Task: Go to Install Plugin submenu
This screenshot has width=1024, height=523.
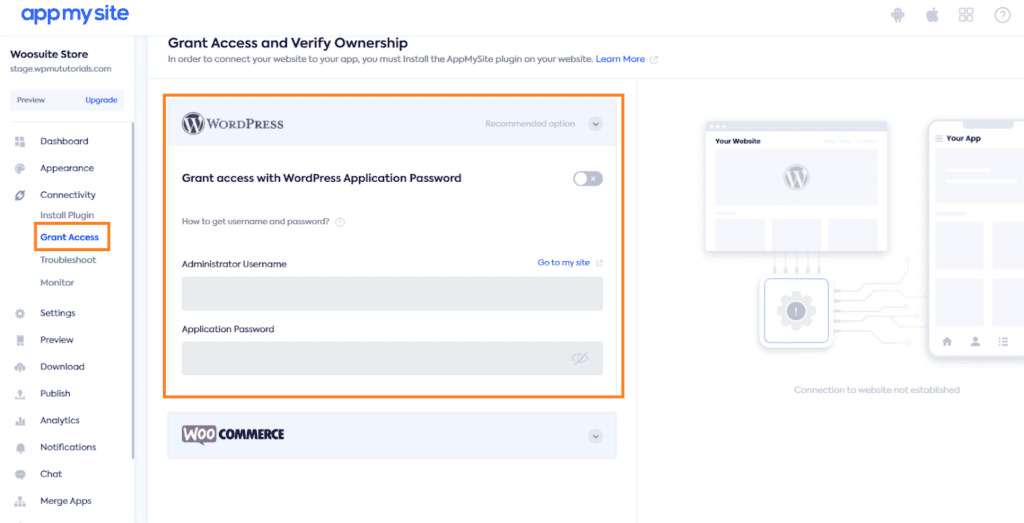Action: (x=67, y=215)
